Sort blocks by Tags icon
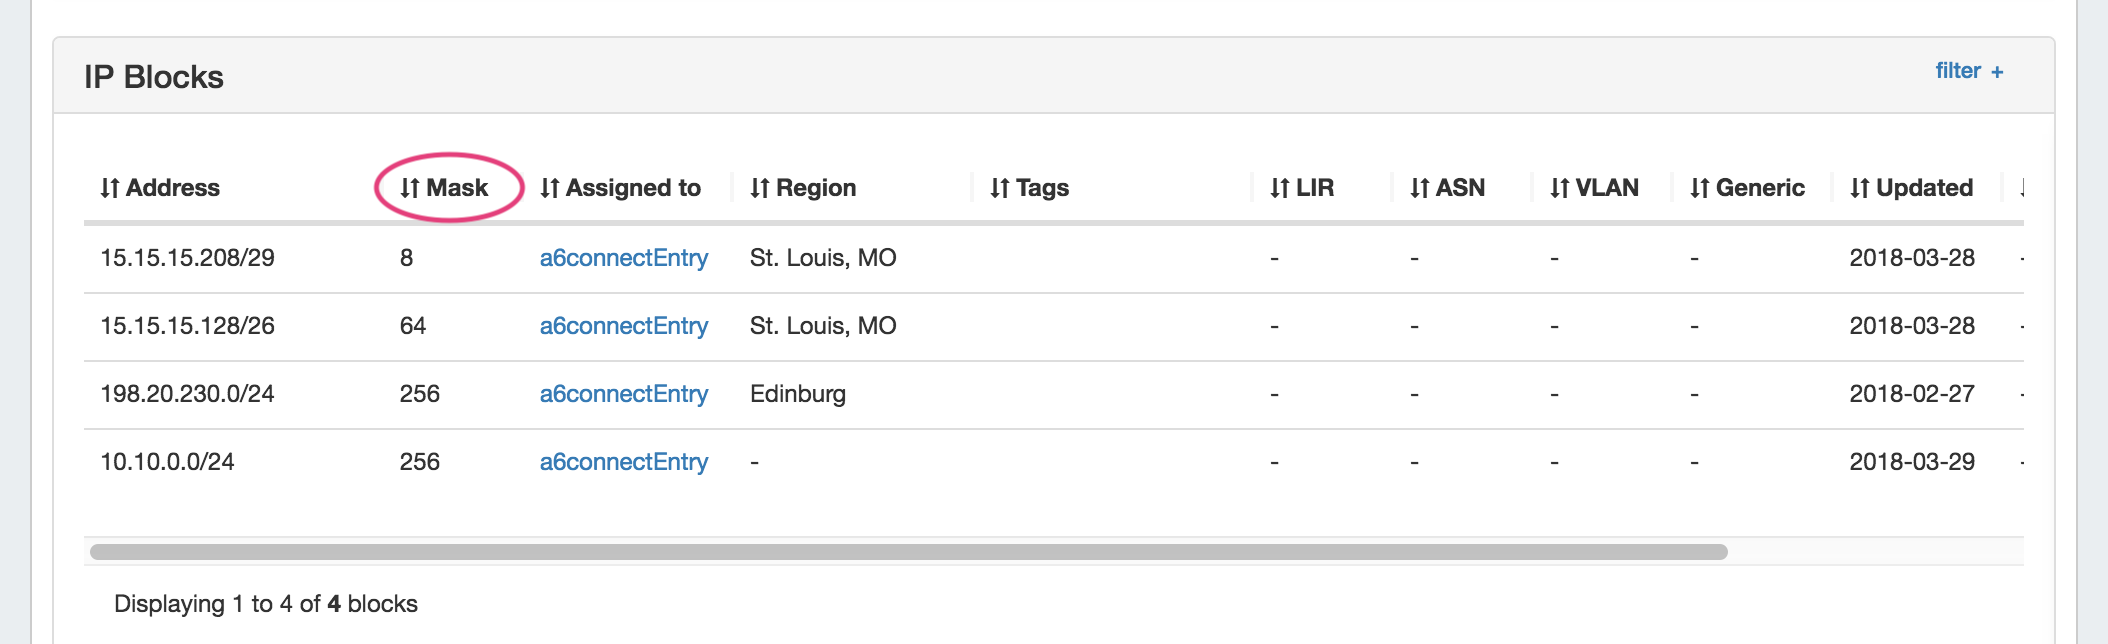The height and width of the screenshot is (644, 2108). 1000,188
